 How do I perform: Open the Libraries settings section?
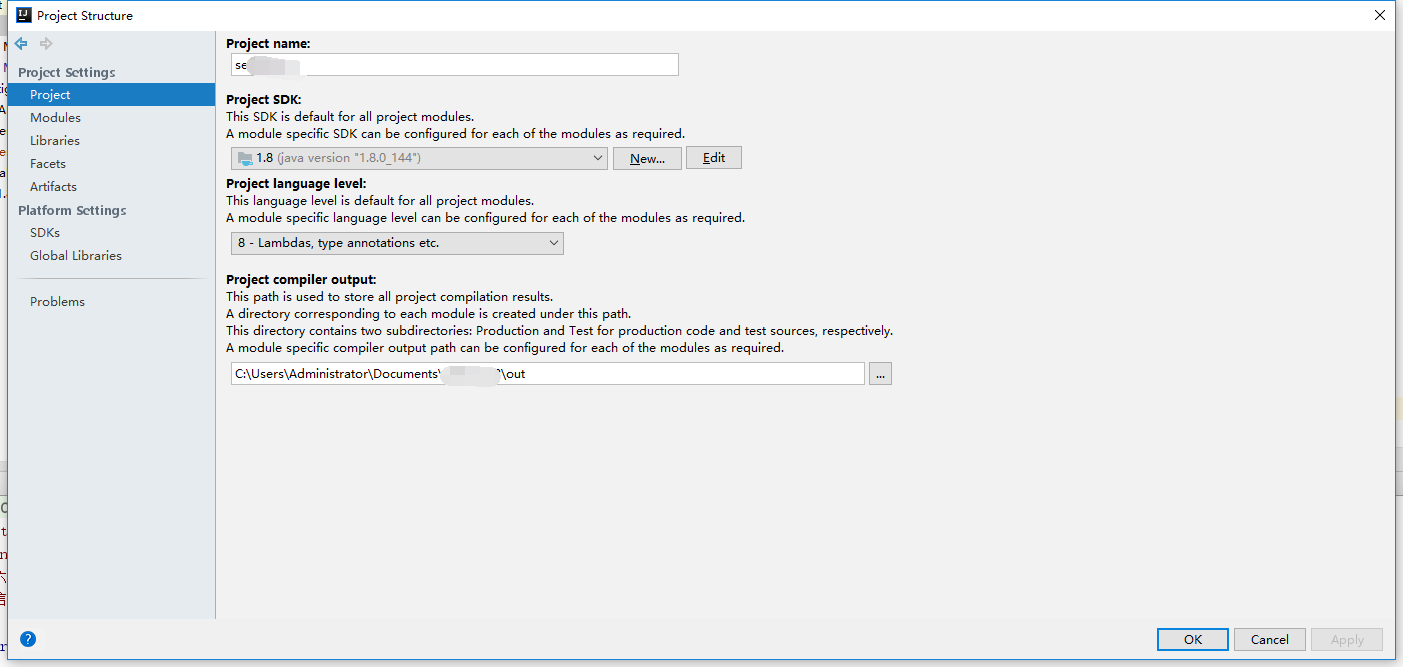[x=55, y=141]
